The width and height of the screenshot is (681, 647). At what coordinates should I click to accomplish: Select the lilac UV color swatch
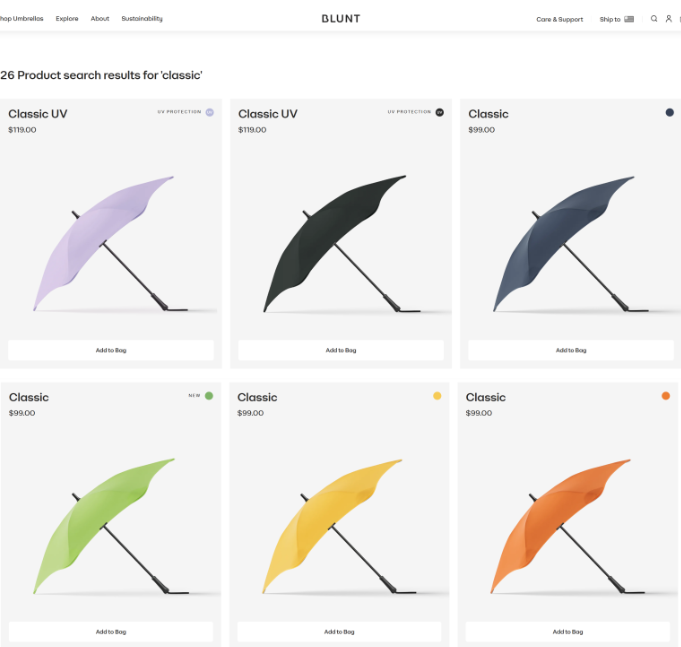coord(210,112)
